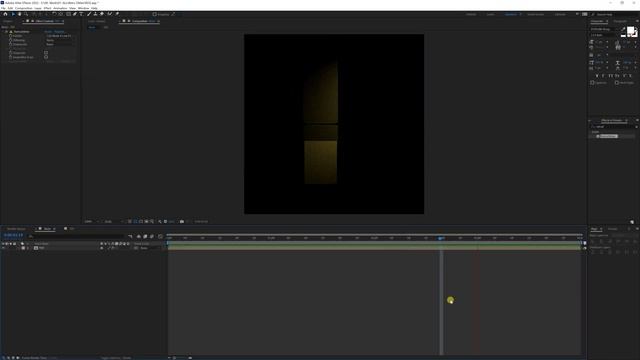This screenshot has height=360, width=640.
Task: Toggle the Composite checkbox in Effect Controls
Action: click(46, 53)
